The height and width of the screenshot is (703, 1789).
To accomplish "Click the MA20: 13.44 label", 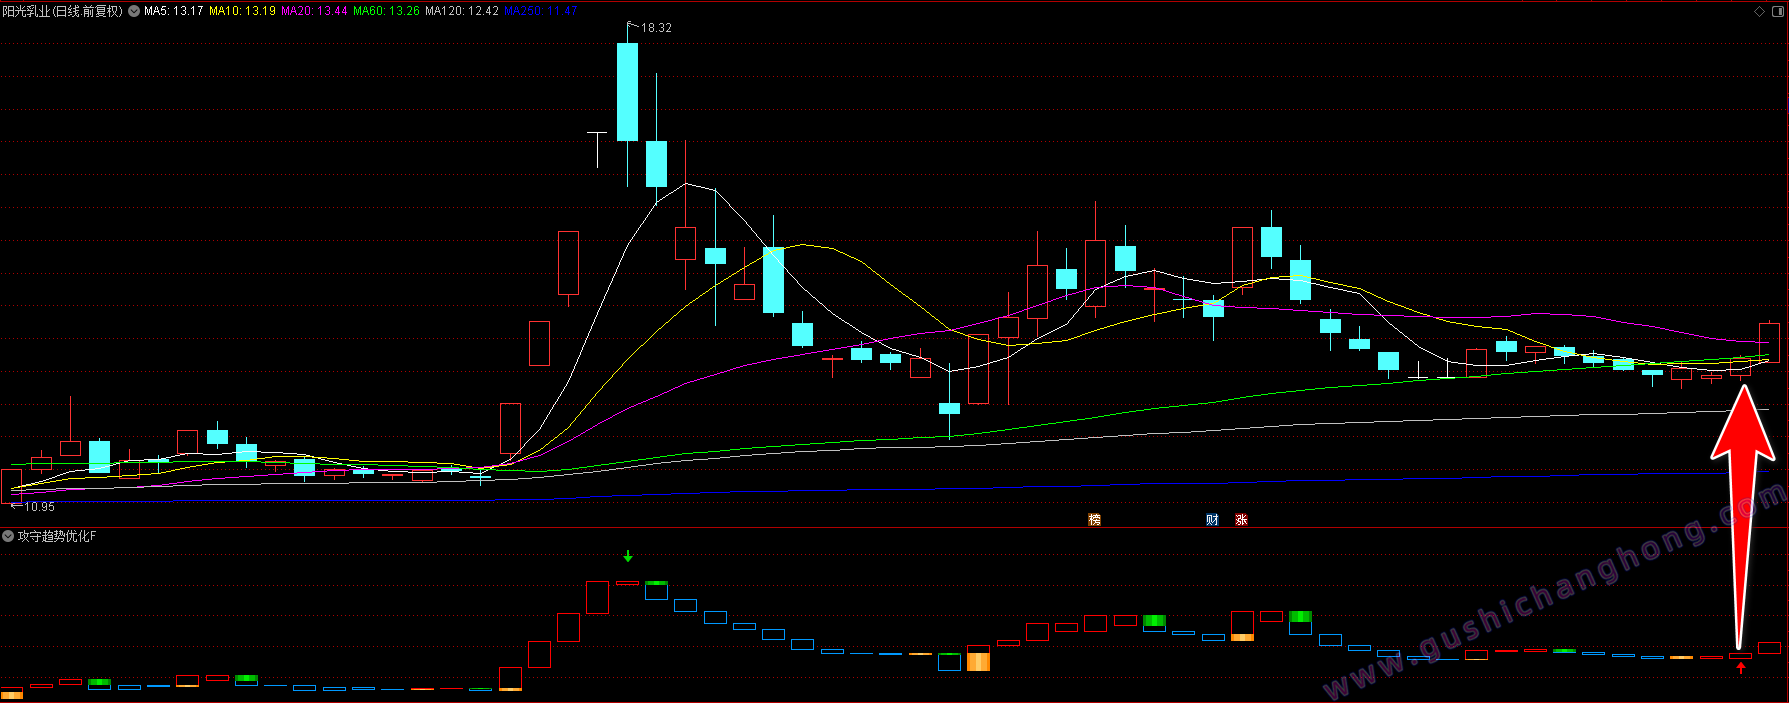I will (314, 11).
